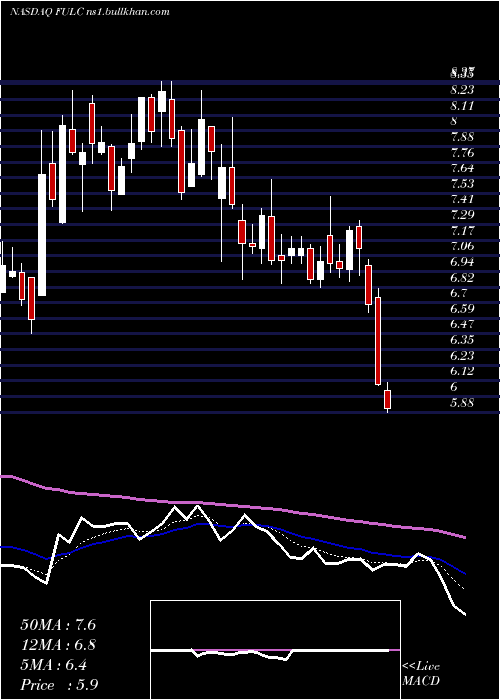Screen dimensions: 500x700
Task: Click the 7.53 price level label
Action: (462, 184)
